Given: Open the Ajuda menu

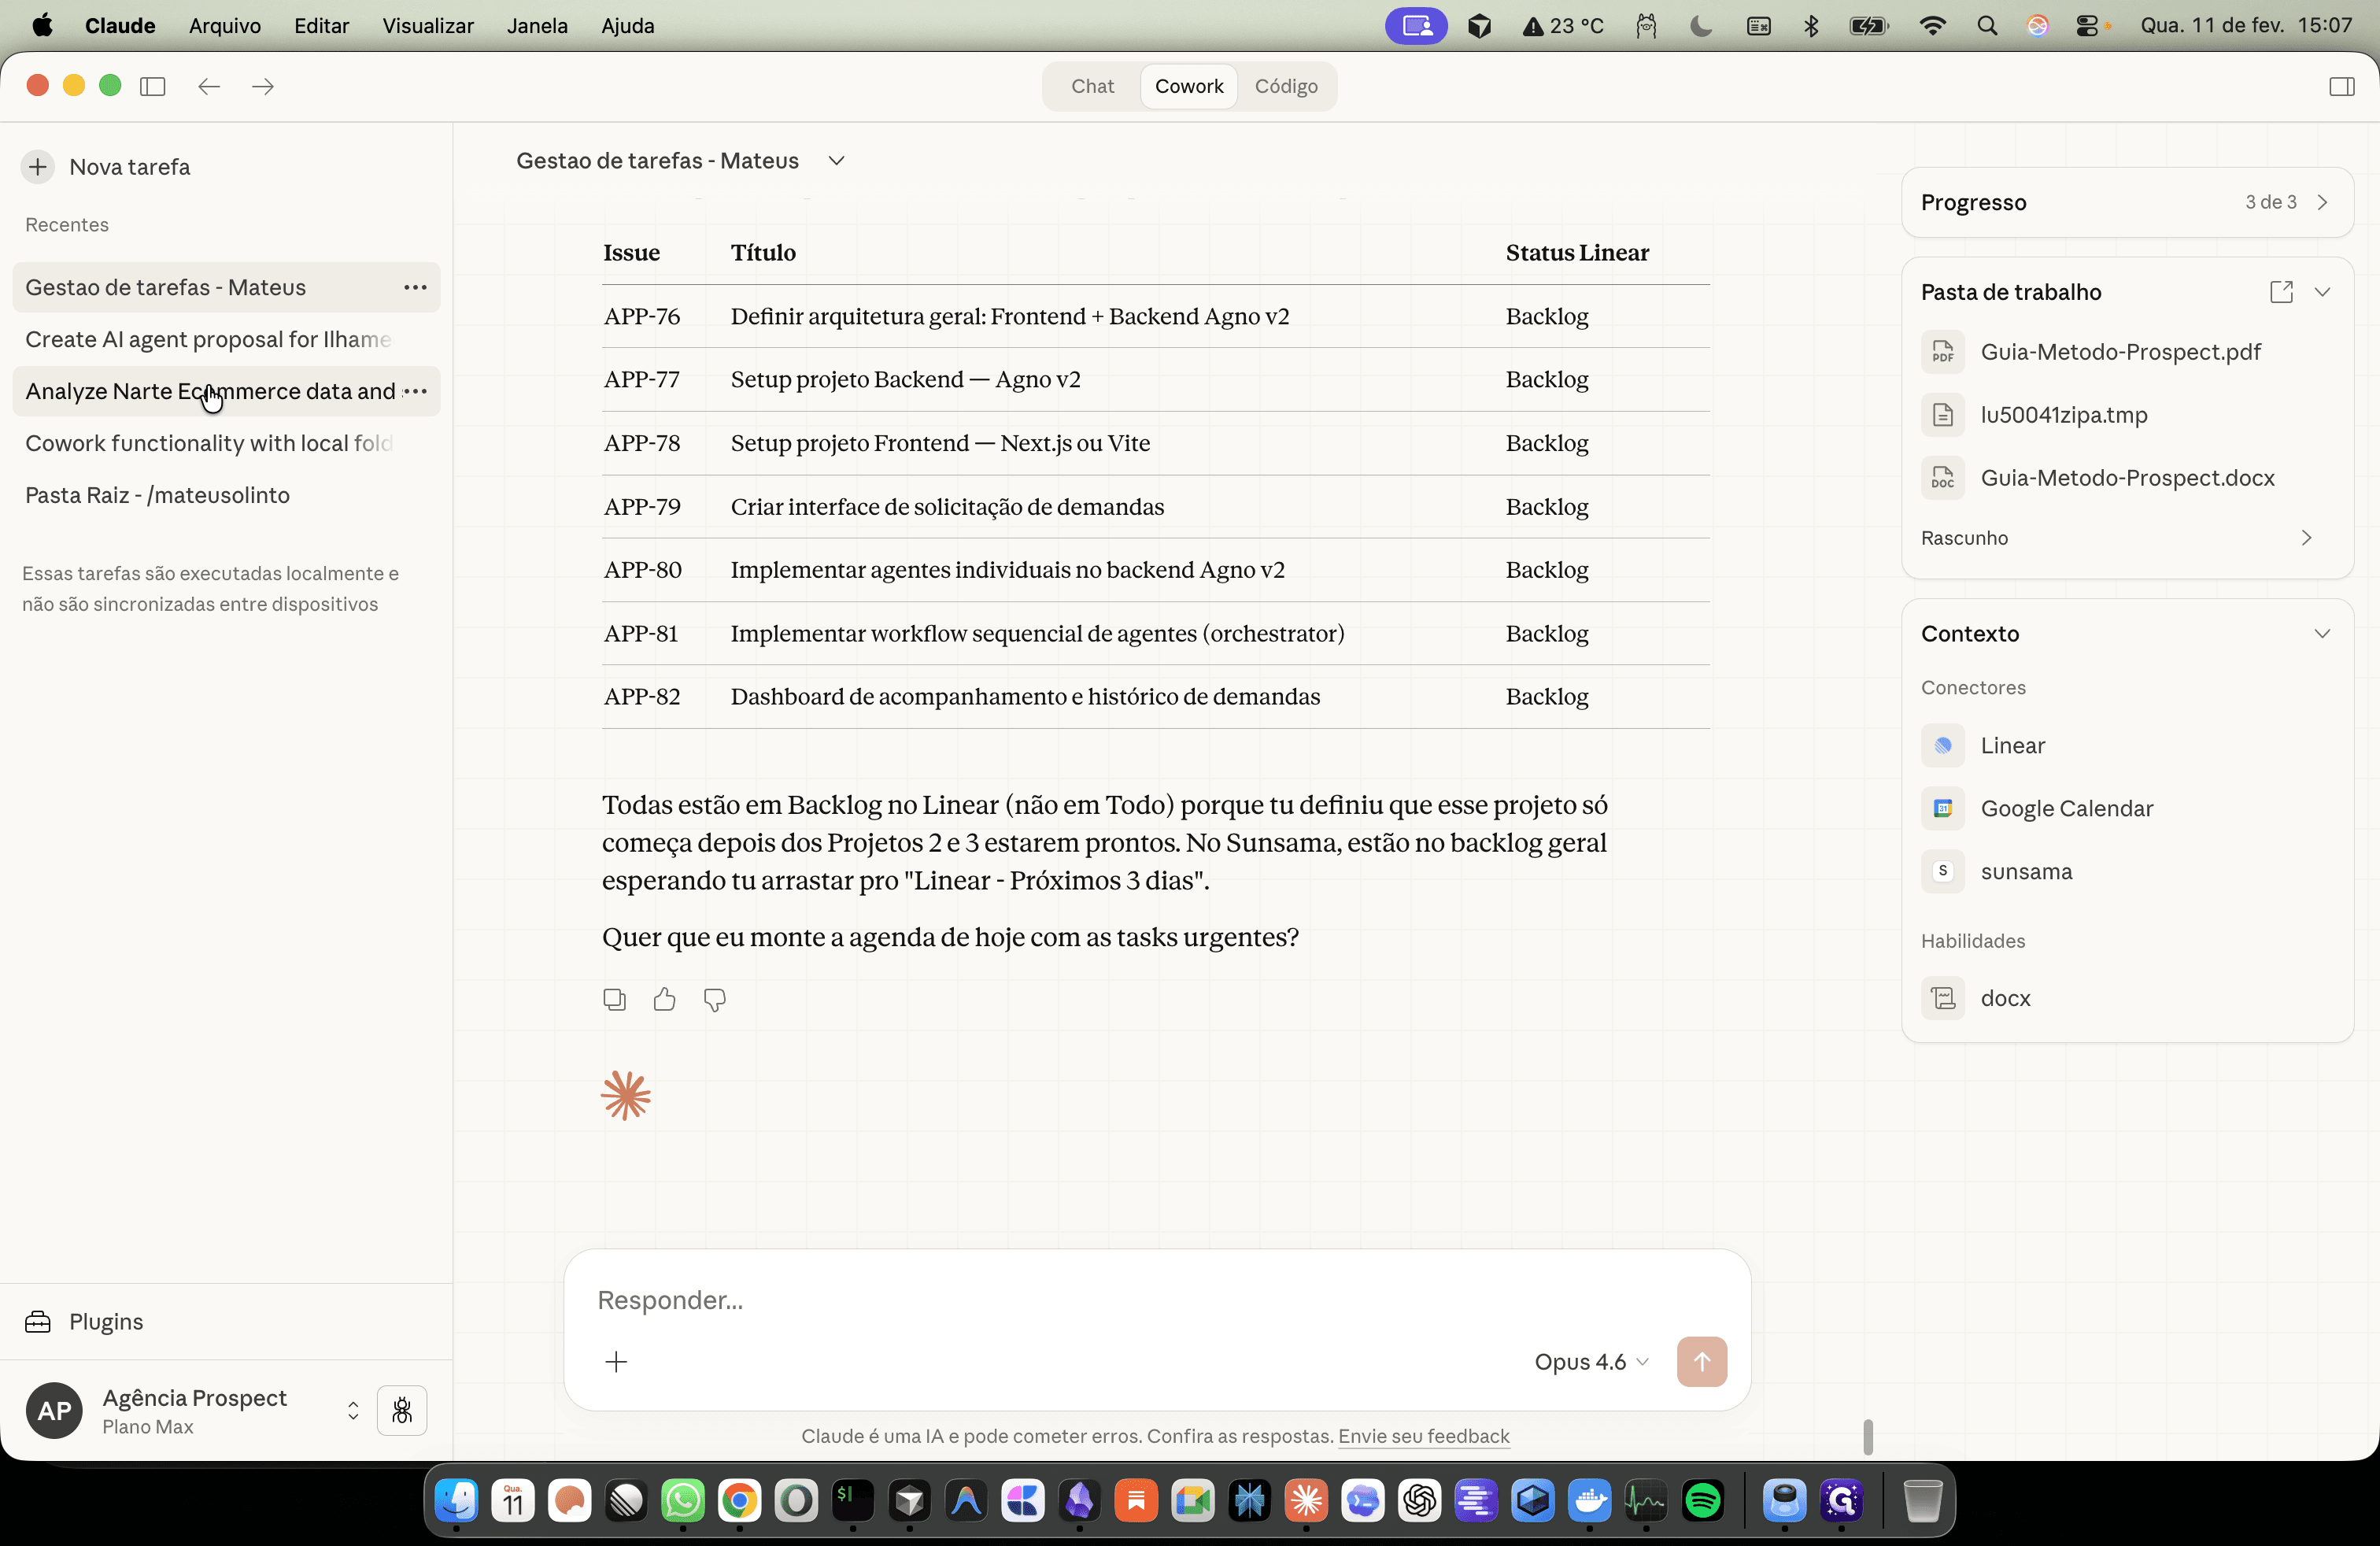Looking at the screenshot, I should click(627, 26).
